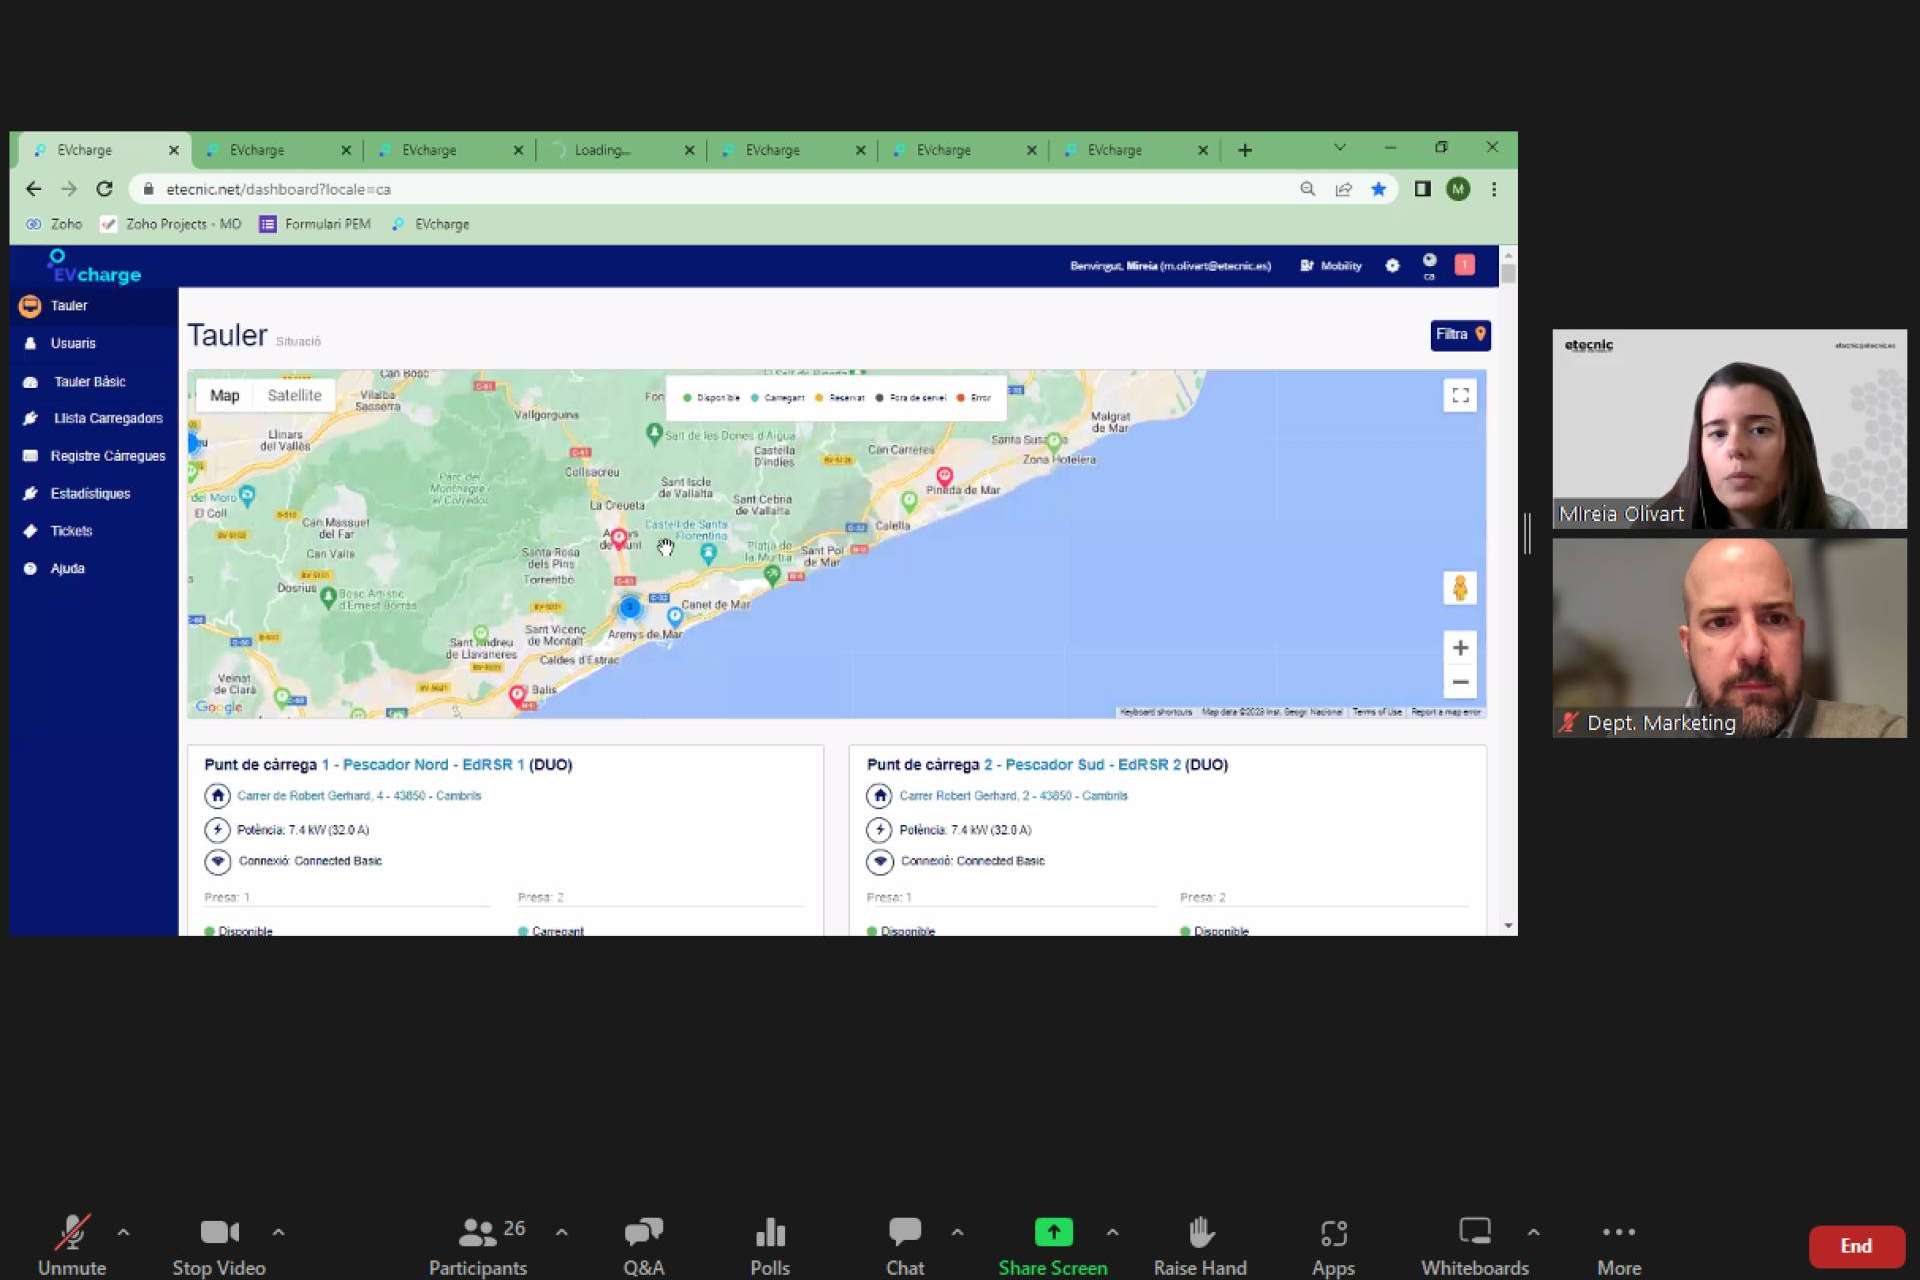The height and width of the screenshot is (1280, 1920).
Task: Switch map to Satellite view
Action: click(x=294, y=396)
